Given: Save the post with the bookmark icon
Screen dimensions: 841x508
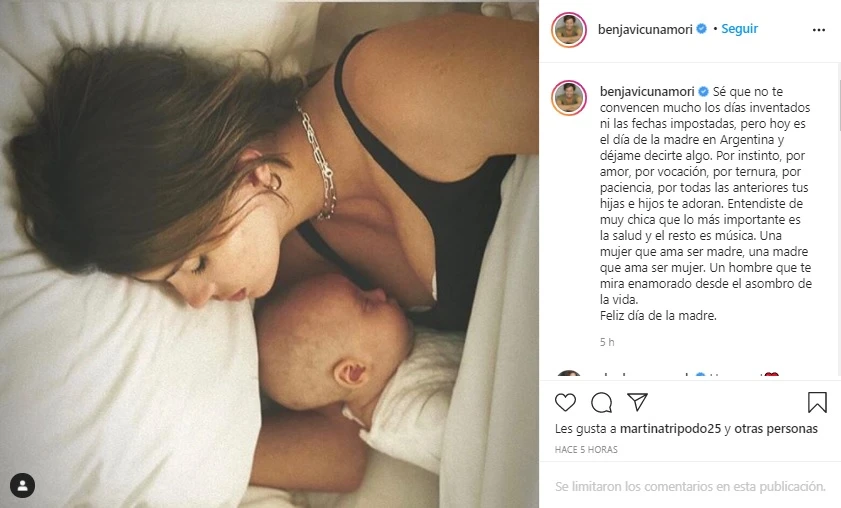Looking at the screenshot, I should (817, 402).
